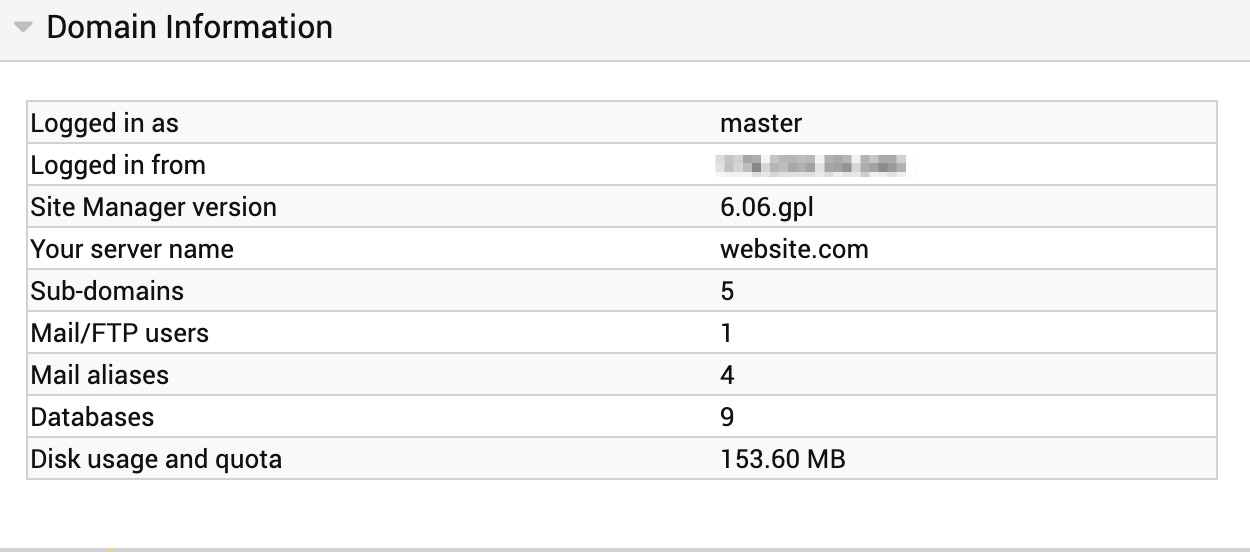Click the Domain Information heading

pos(190,27)
